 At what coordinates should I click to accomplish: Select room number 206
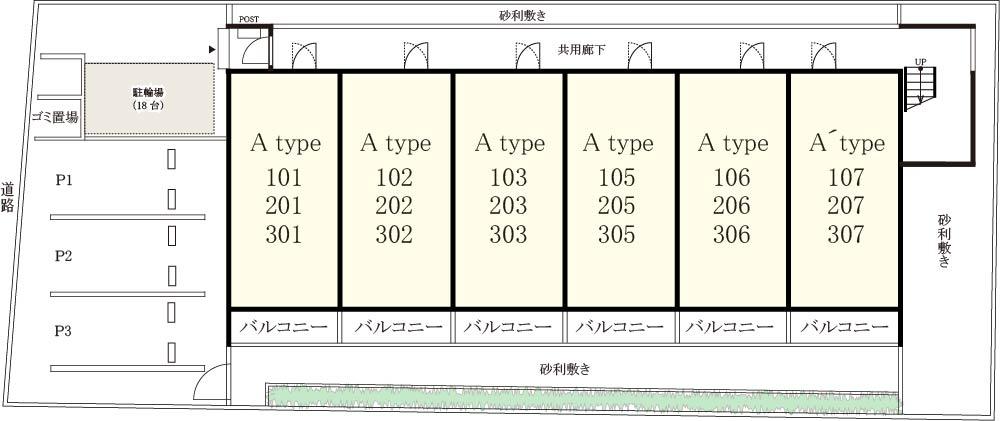732,206
